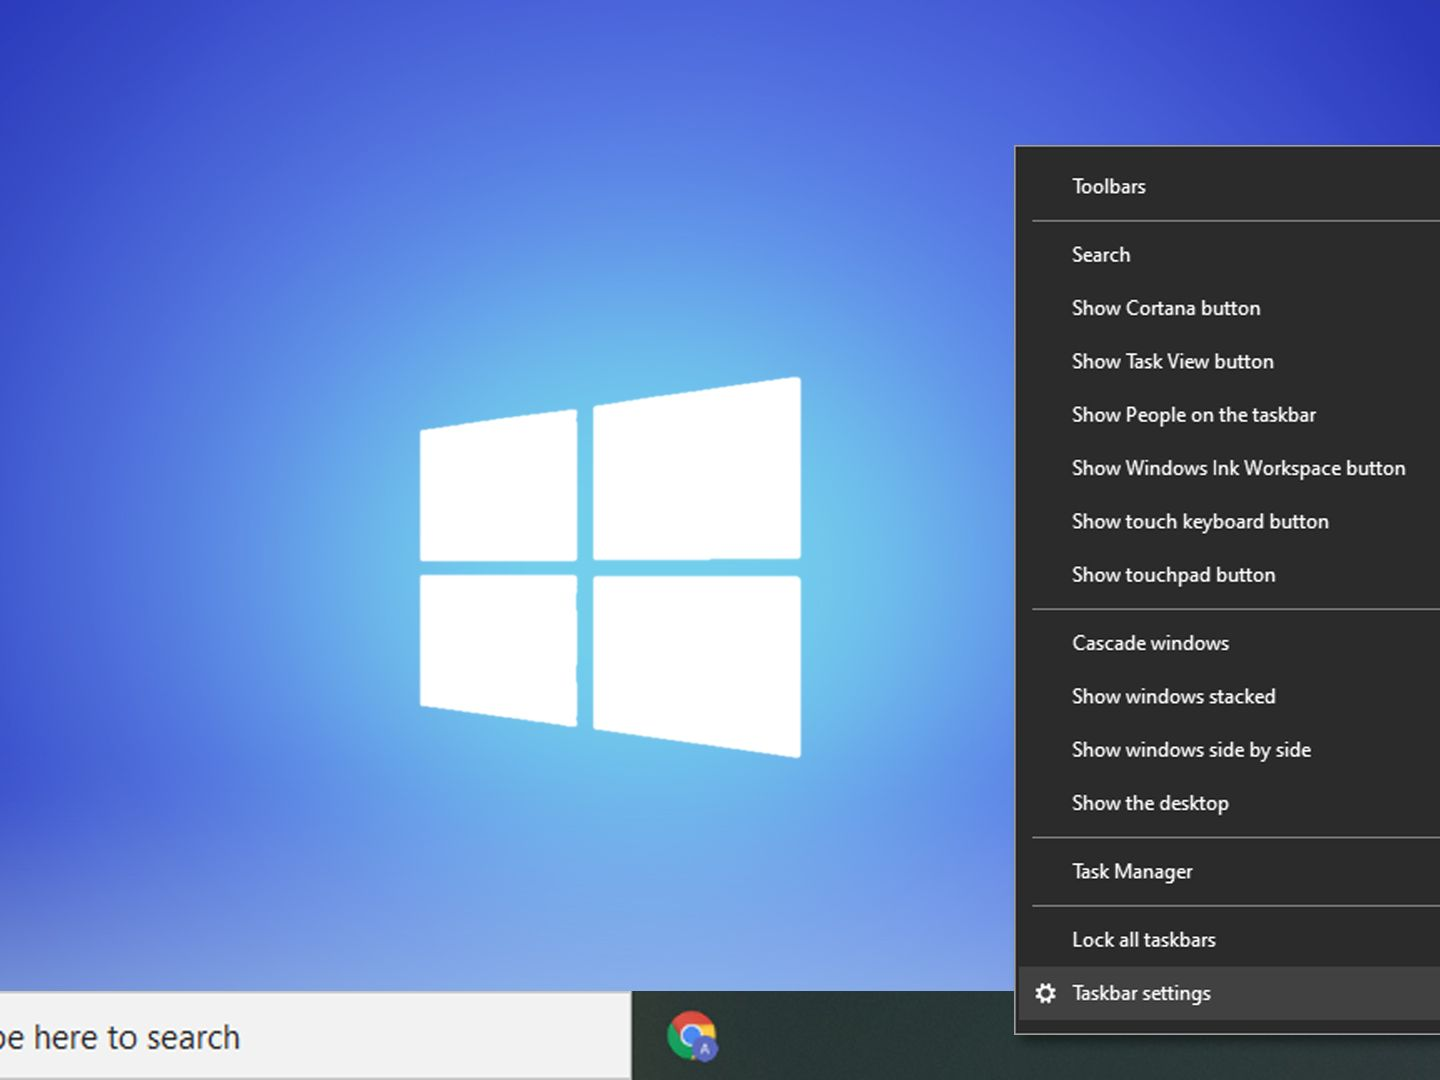This screenshot has height=1080, width=1440.
Task: Click the gear icon beside Taskbar settings
Action: coord(1045,993)
